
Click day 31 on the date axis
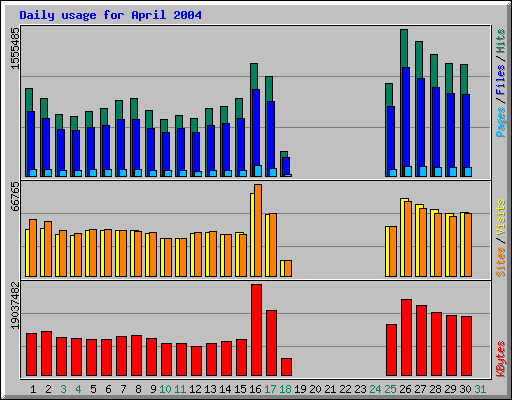pyautogui.click(x=480, y=389)
